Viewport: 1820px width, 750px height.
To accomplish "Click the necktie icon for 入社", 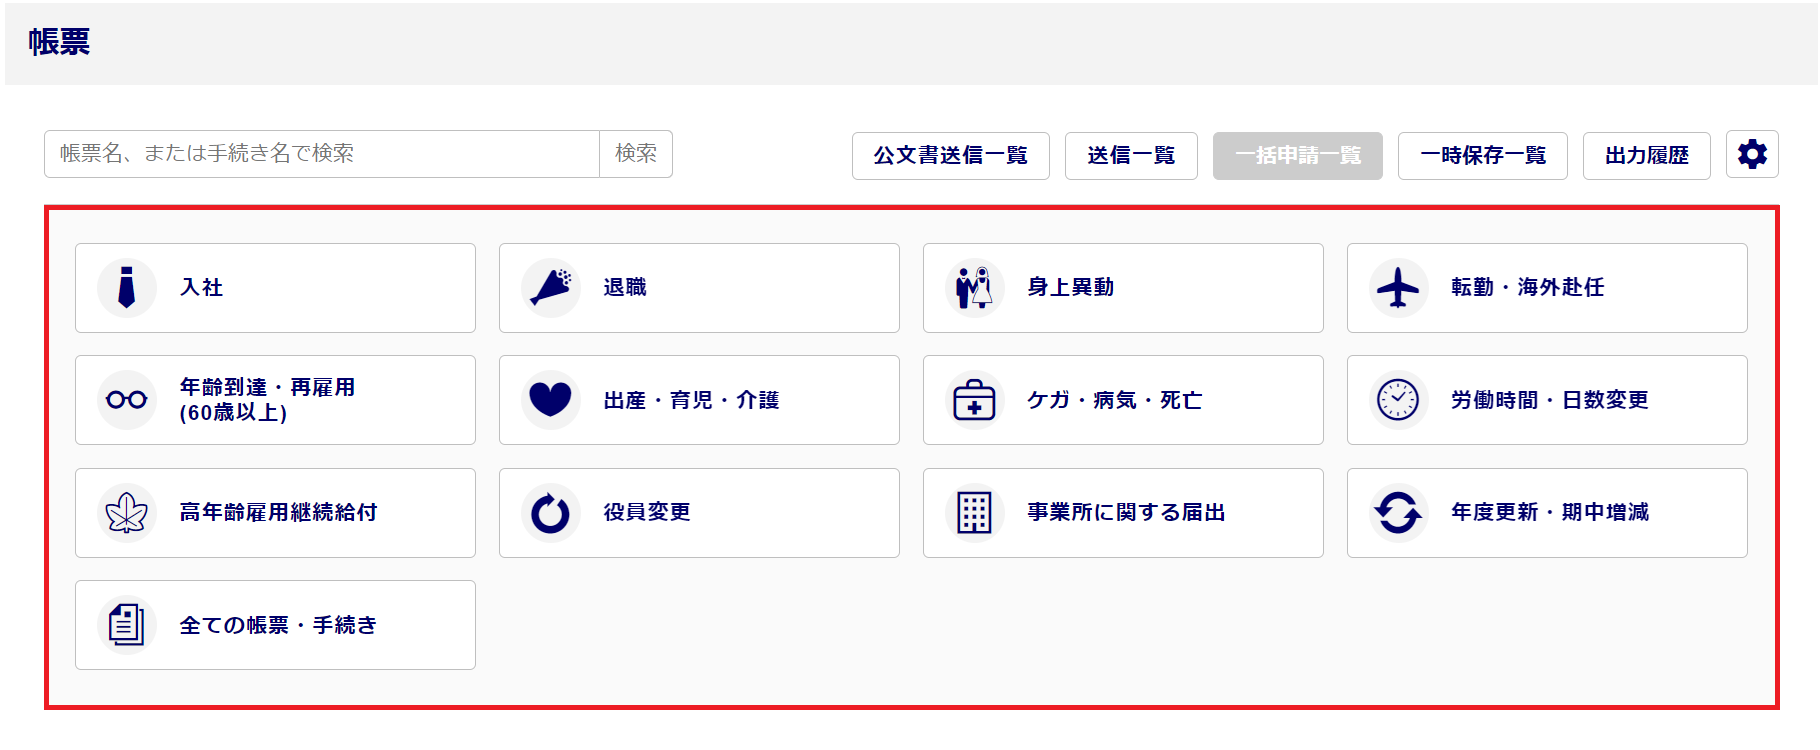I will (127, 288).
